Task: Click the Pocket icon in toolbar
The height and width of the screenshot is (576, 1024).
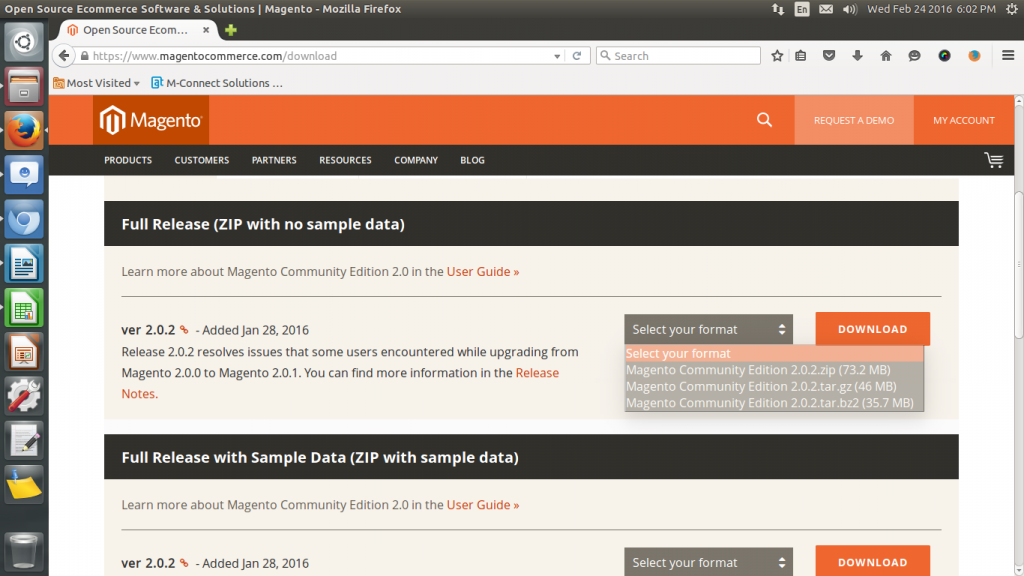Action: [x=829, y=56]
